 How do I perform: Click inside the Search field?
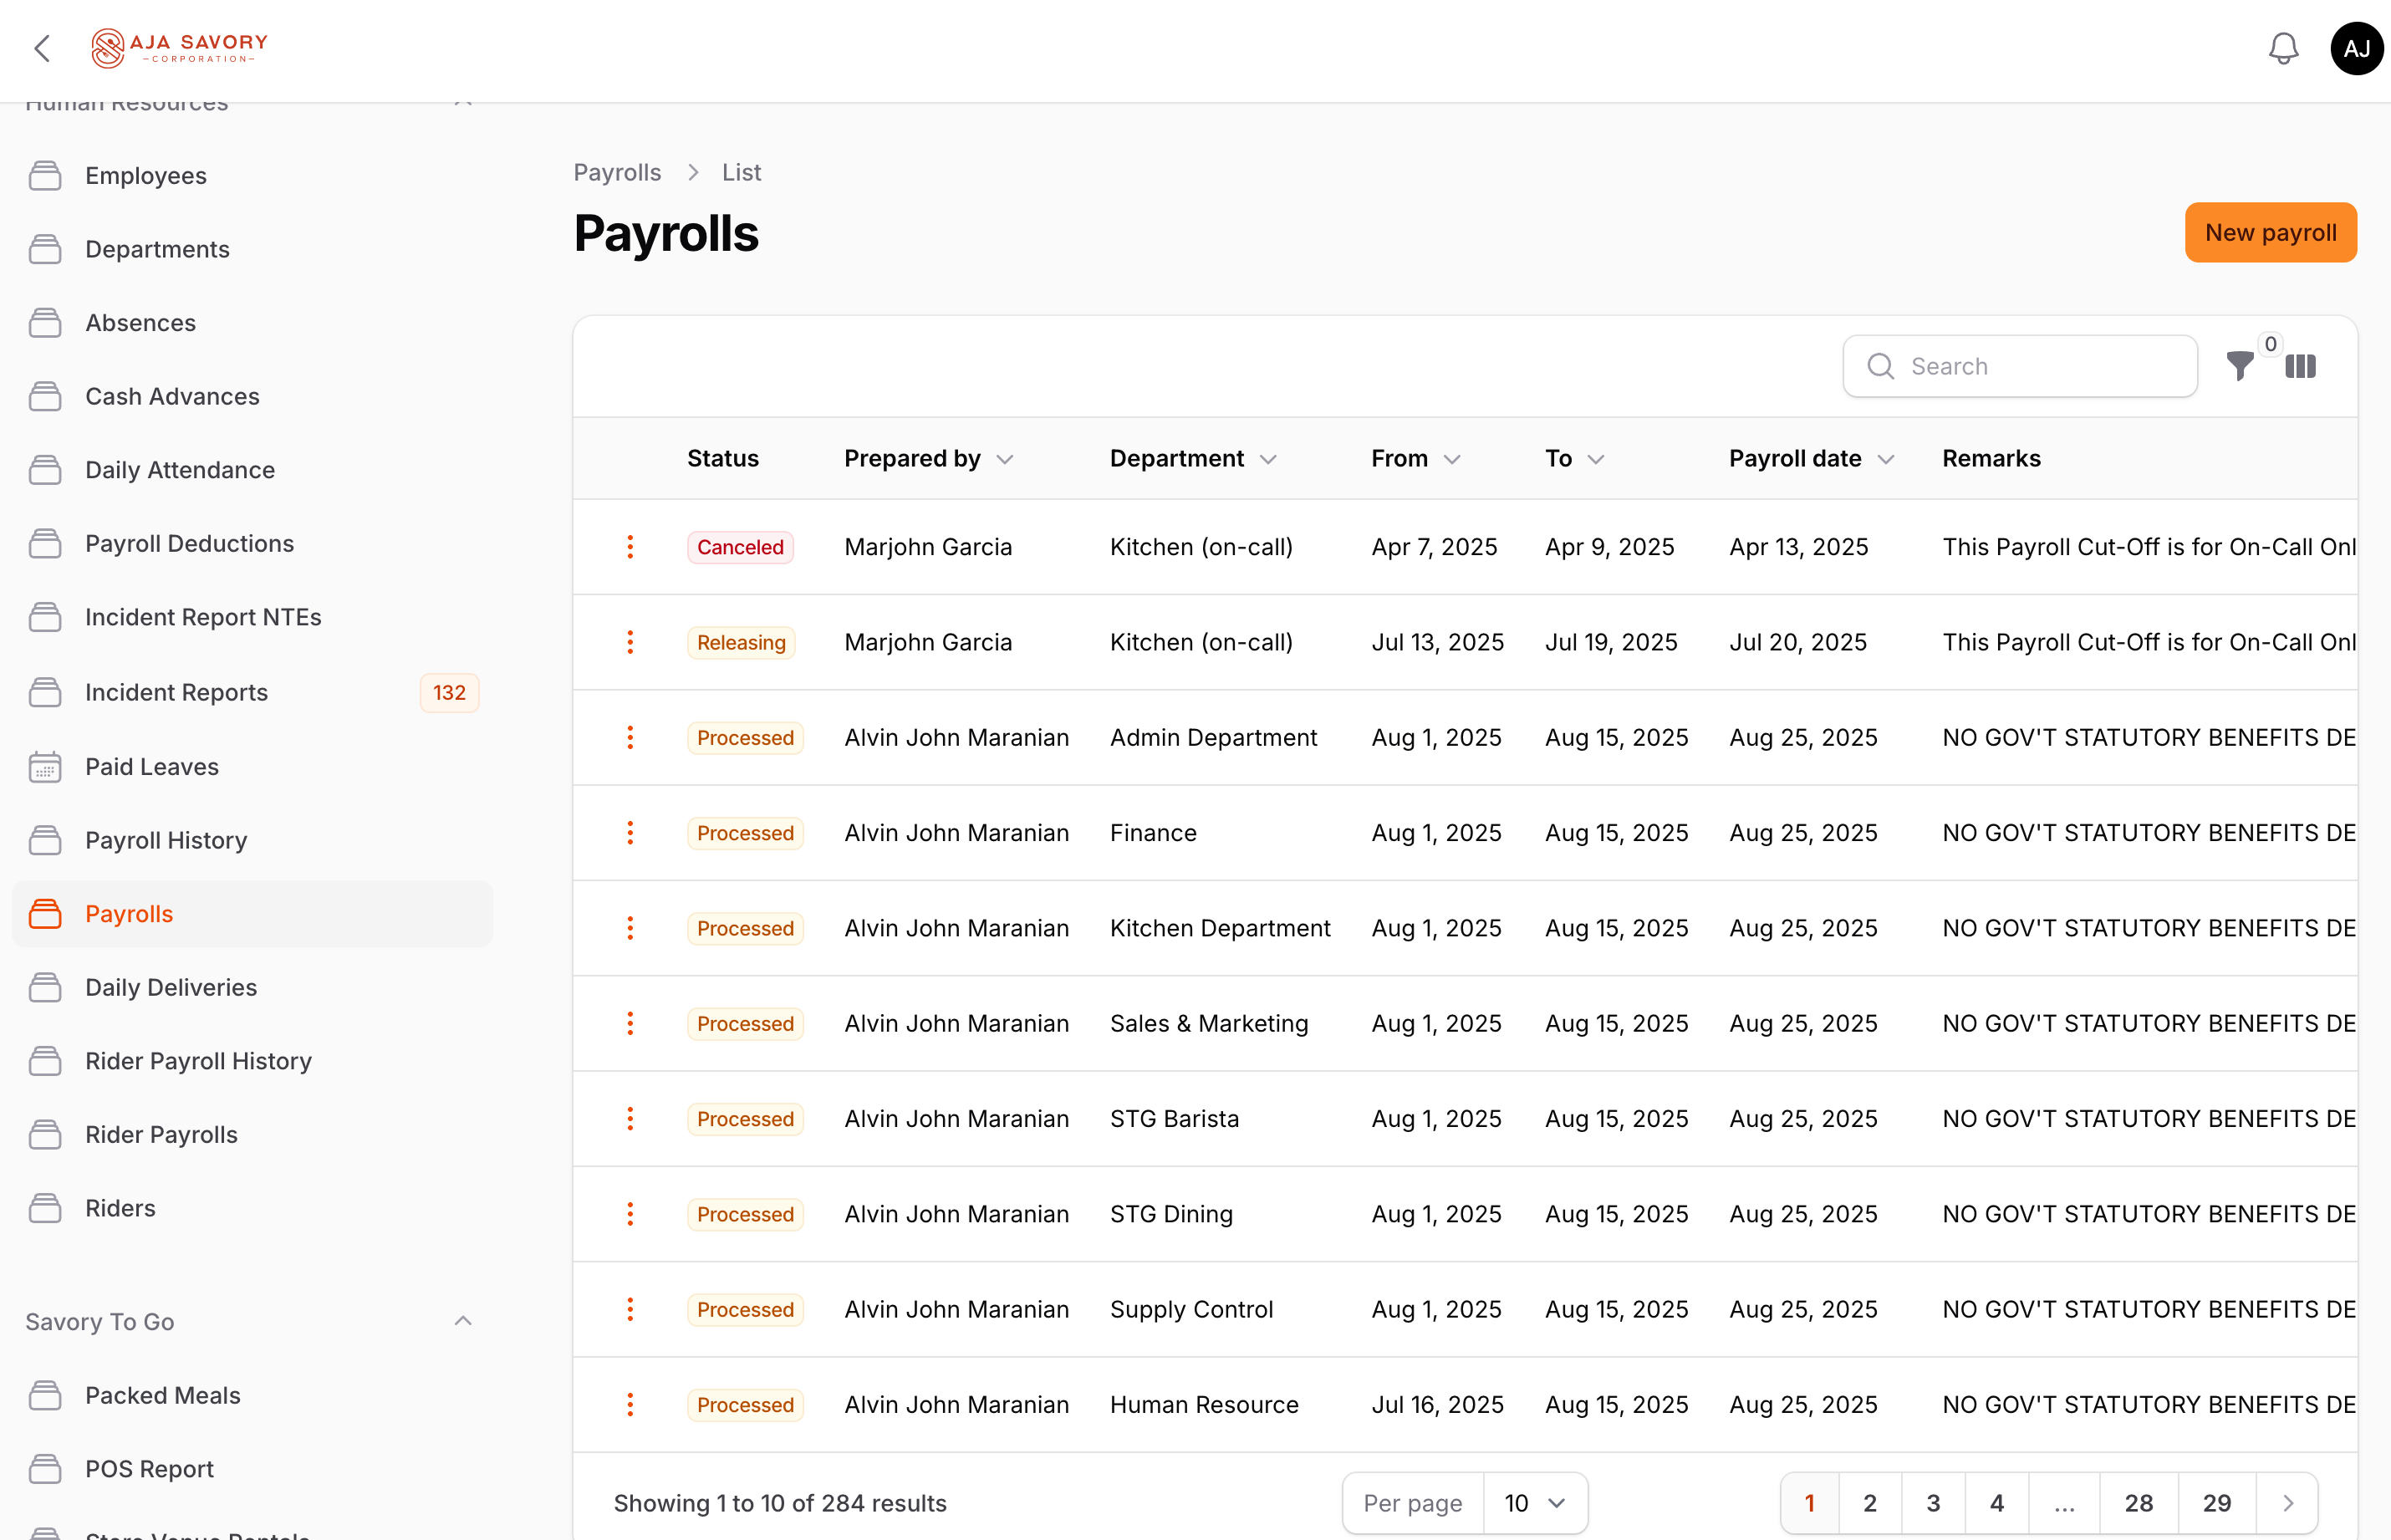(2020, 366)
